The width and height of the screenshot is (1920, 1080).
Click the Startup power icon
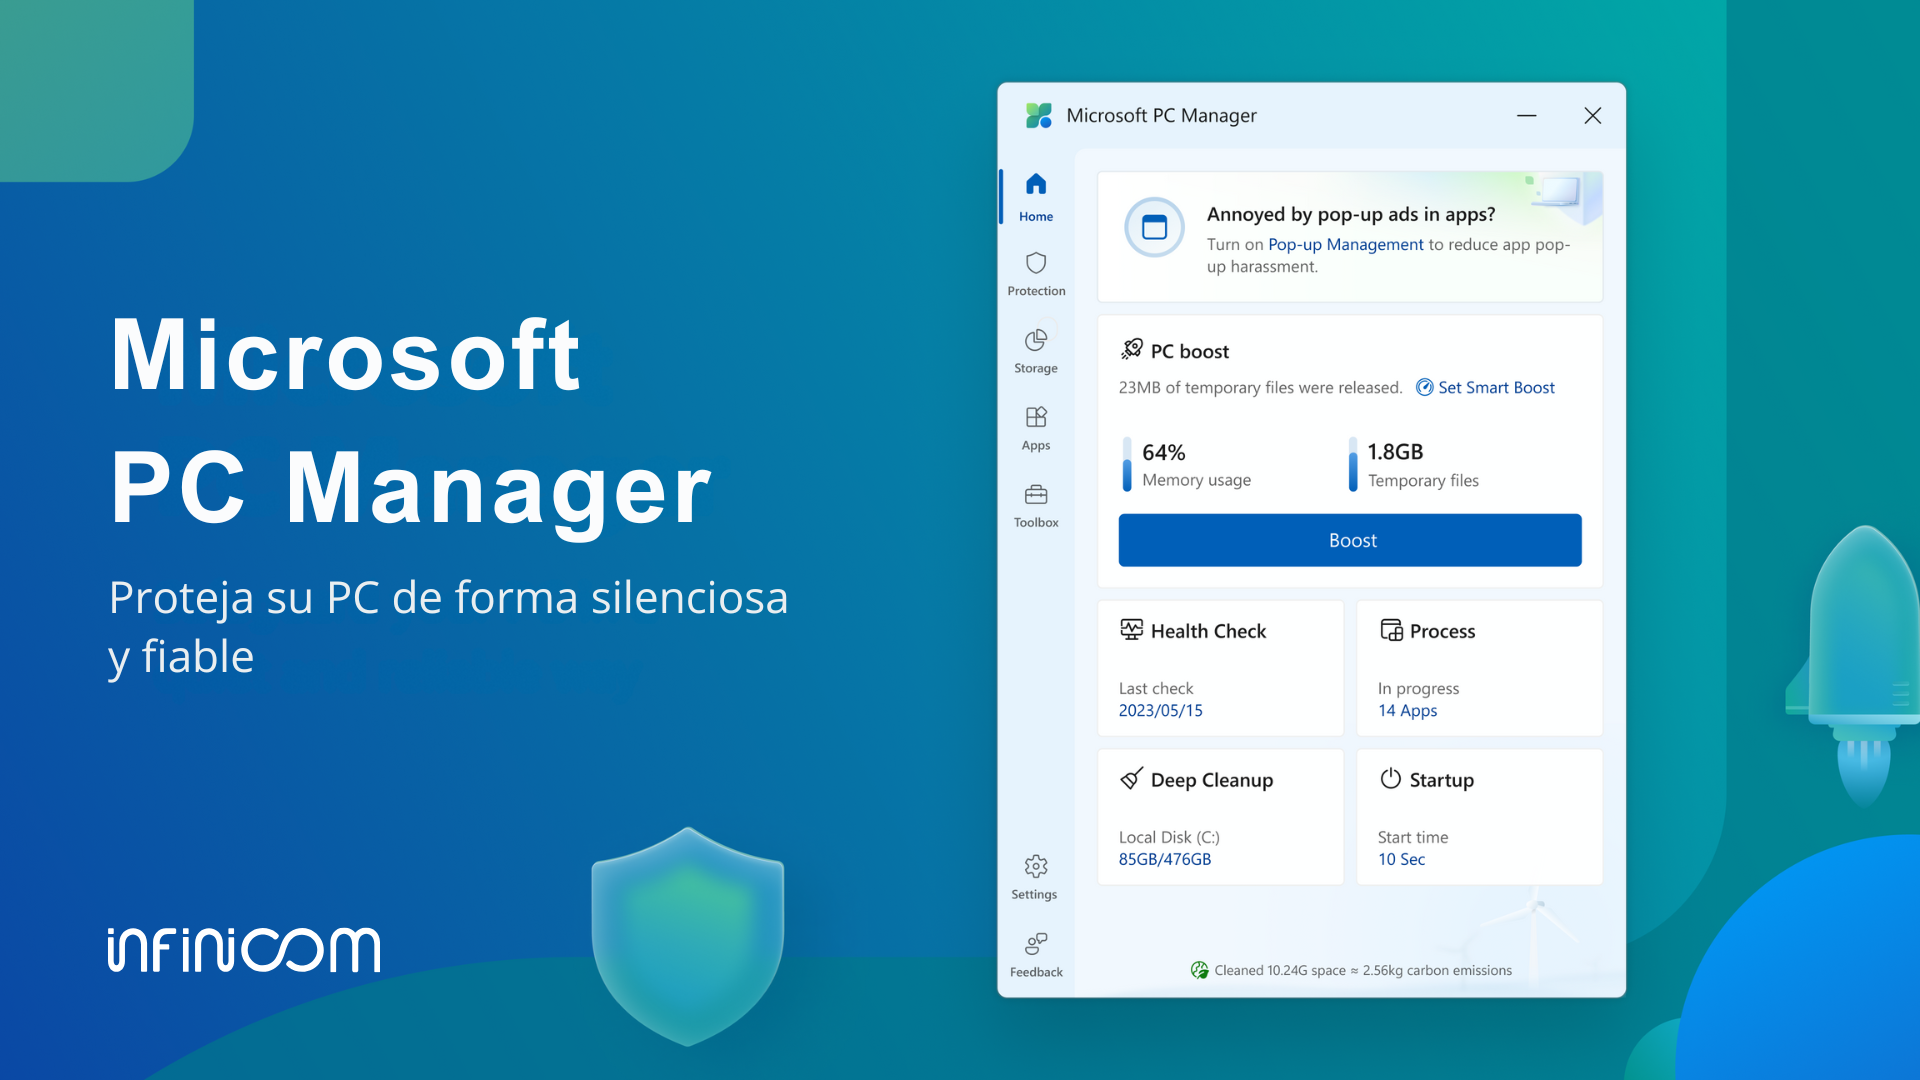[x=1391, y=779]
